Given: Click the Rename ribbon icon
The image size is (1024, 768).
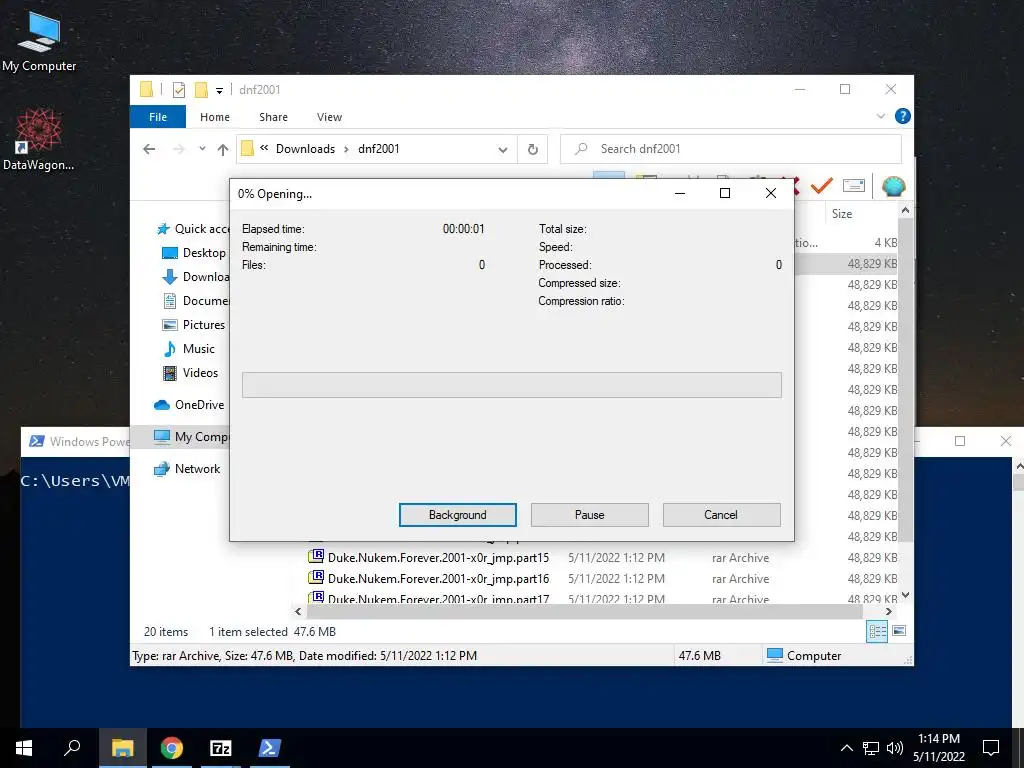Looking at the screenshot, I should [854, 185].
